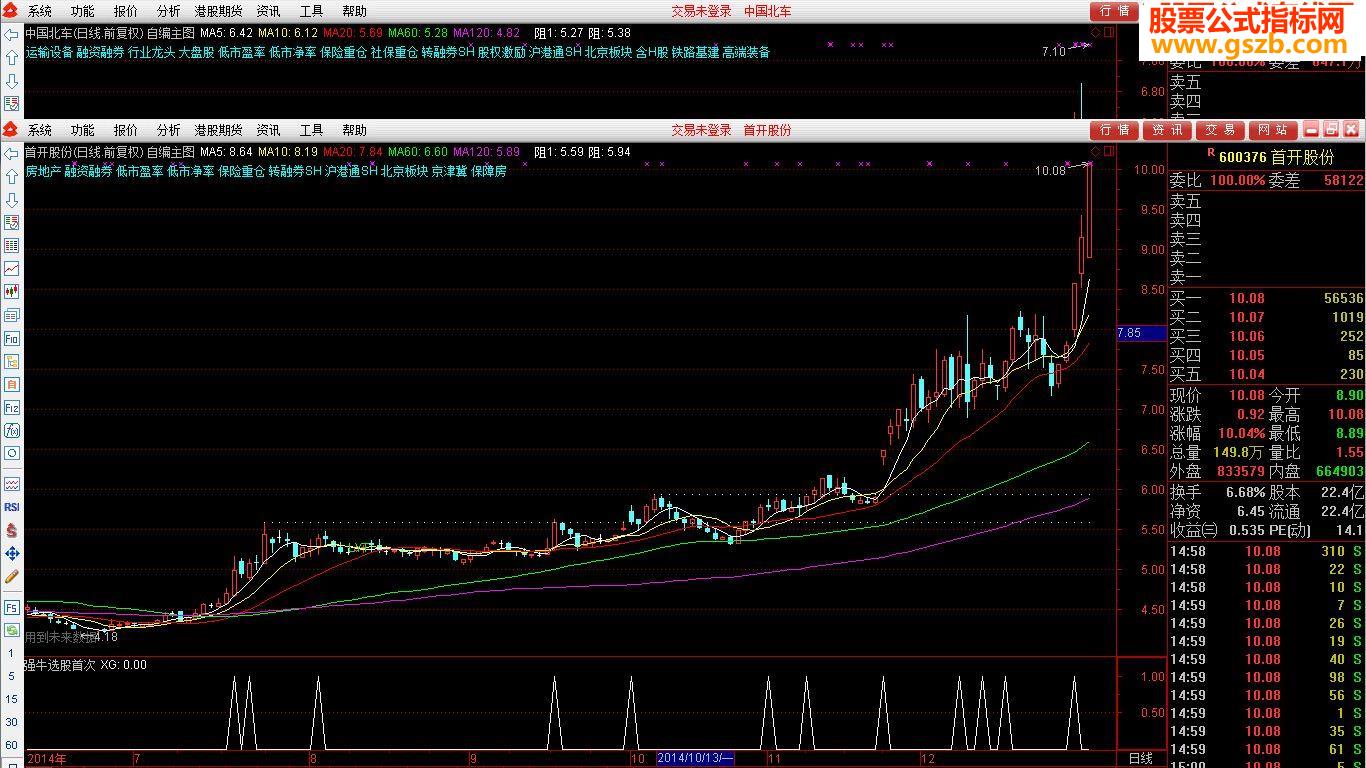
Task: Open 功能 menu in 首开股份 window
Action: pyautogui.click(x=83, y=130)
